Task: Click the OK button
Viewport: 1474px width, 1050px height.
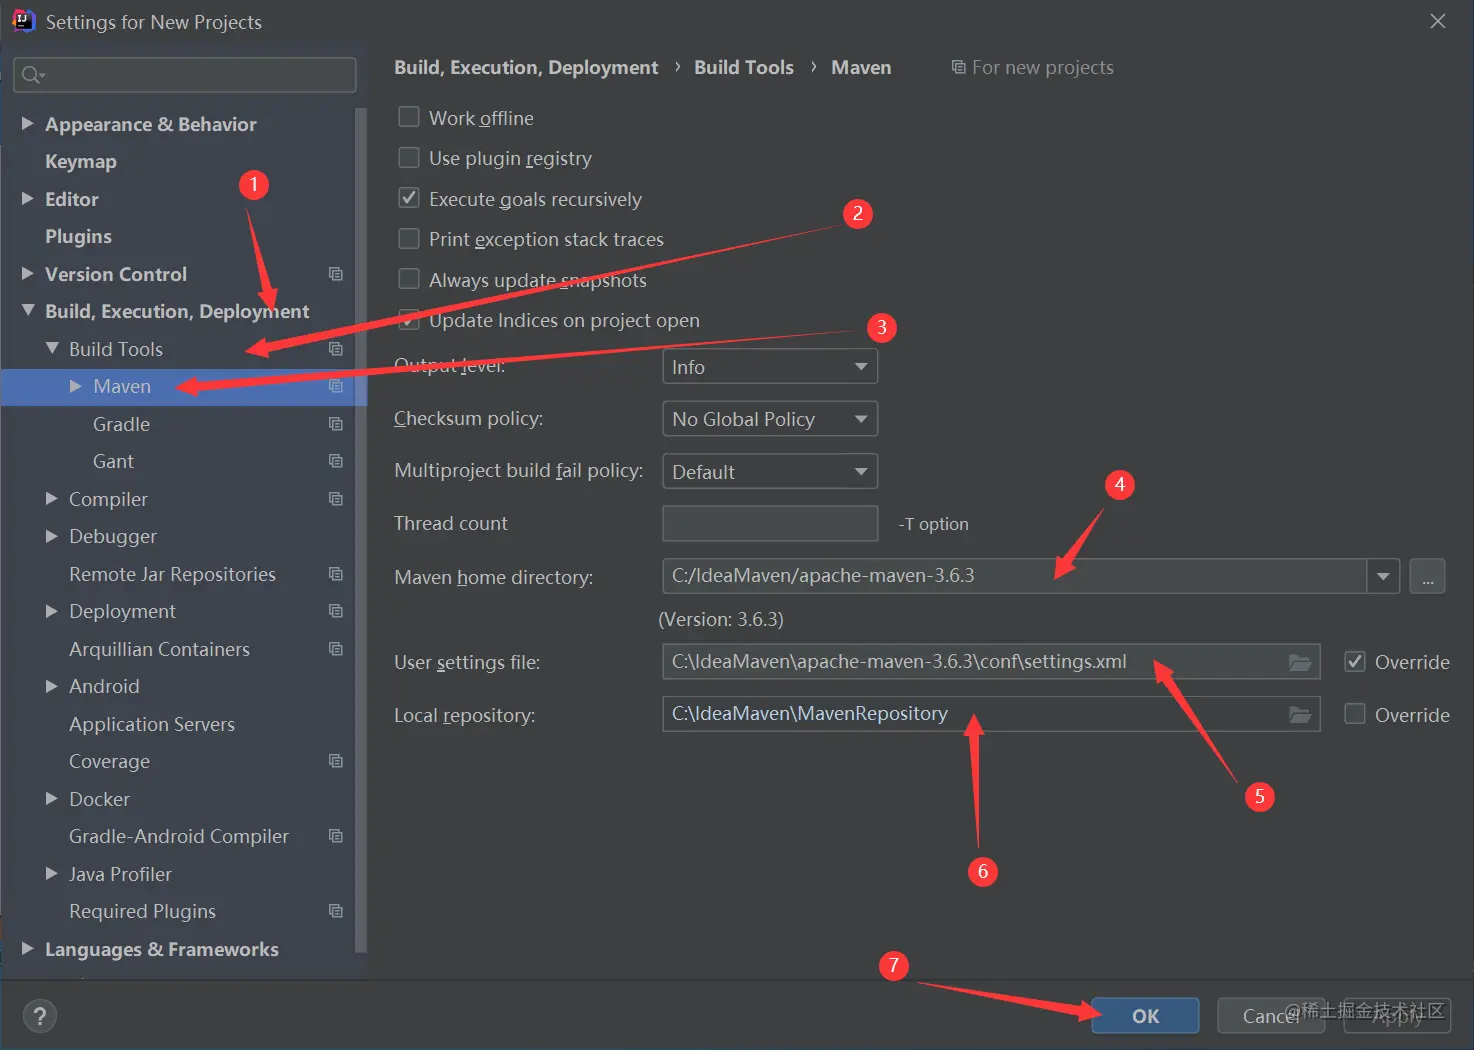Action: click(1145, 1016)
